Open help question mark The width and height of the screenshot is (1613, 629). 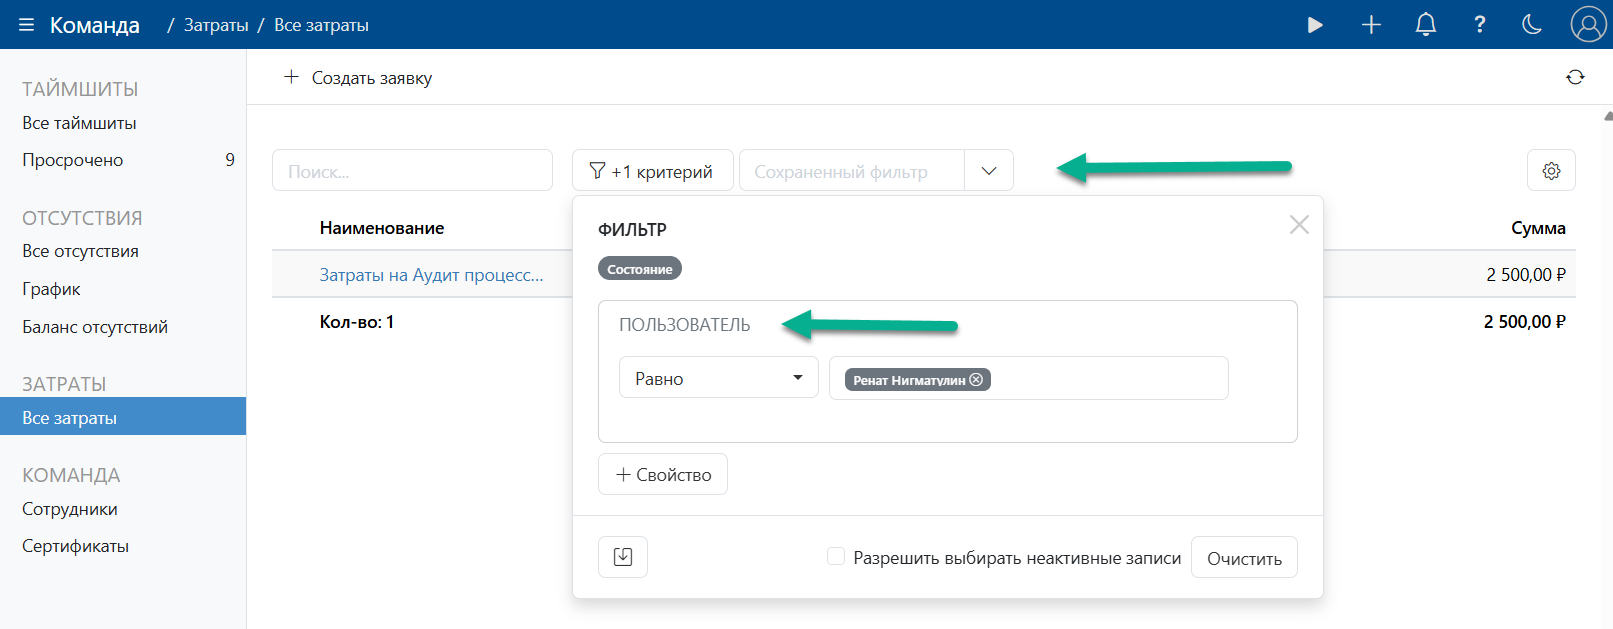click(x=1480, y=25)
